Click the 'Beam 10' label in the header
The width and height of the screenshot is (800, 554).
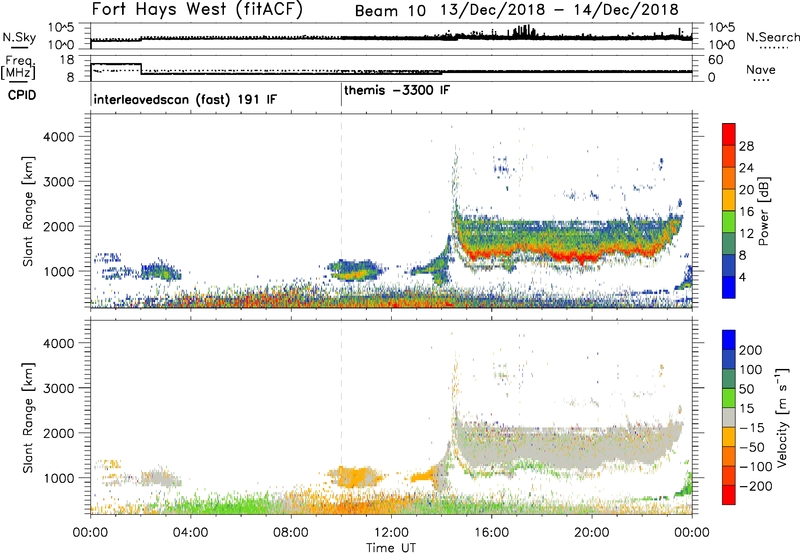click(390, 11)
